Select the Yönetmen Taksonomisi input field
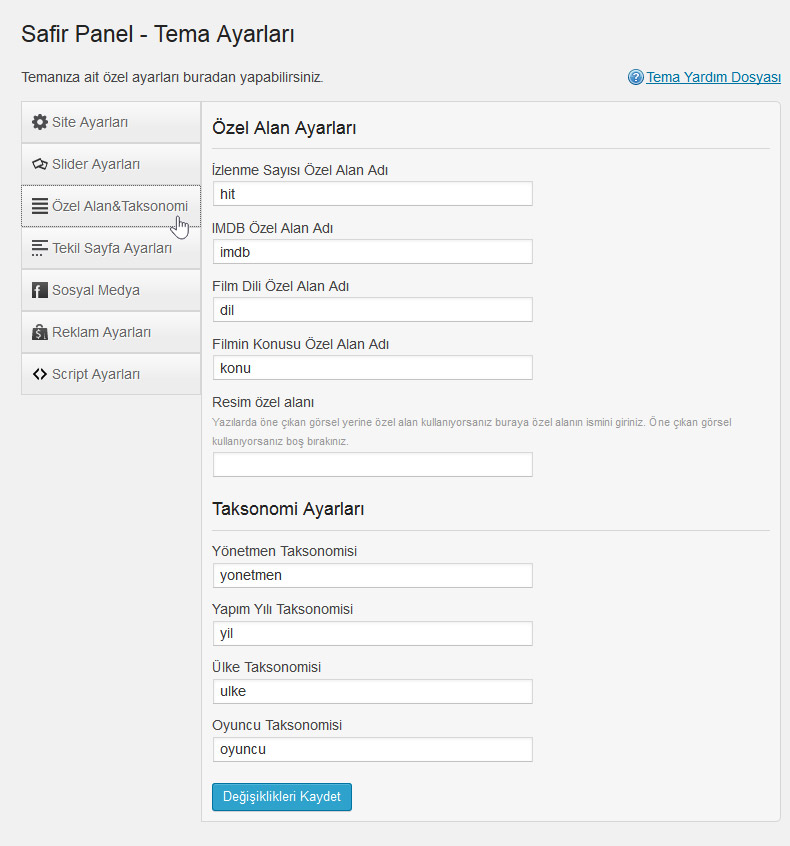The width and height of the screenshot is (790, 846). (x=373, y=575)
